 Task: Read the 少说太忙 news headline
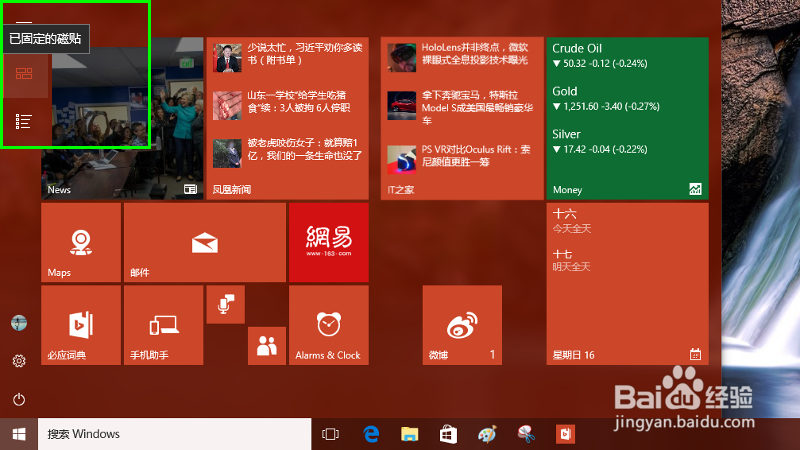click(305, 54)
